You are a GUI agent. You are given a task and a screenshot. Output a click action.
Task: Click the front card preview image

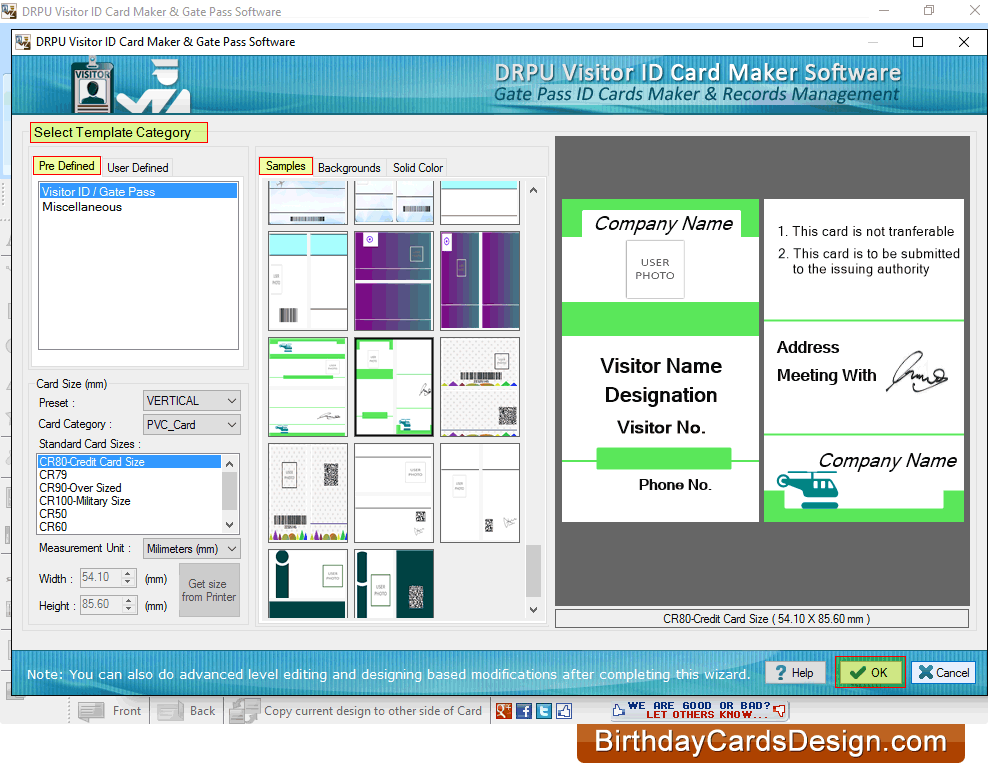(660, 360)
